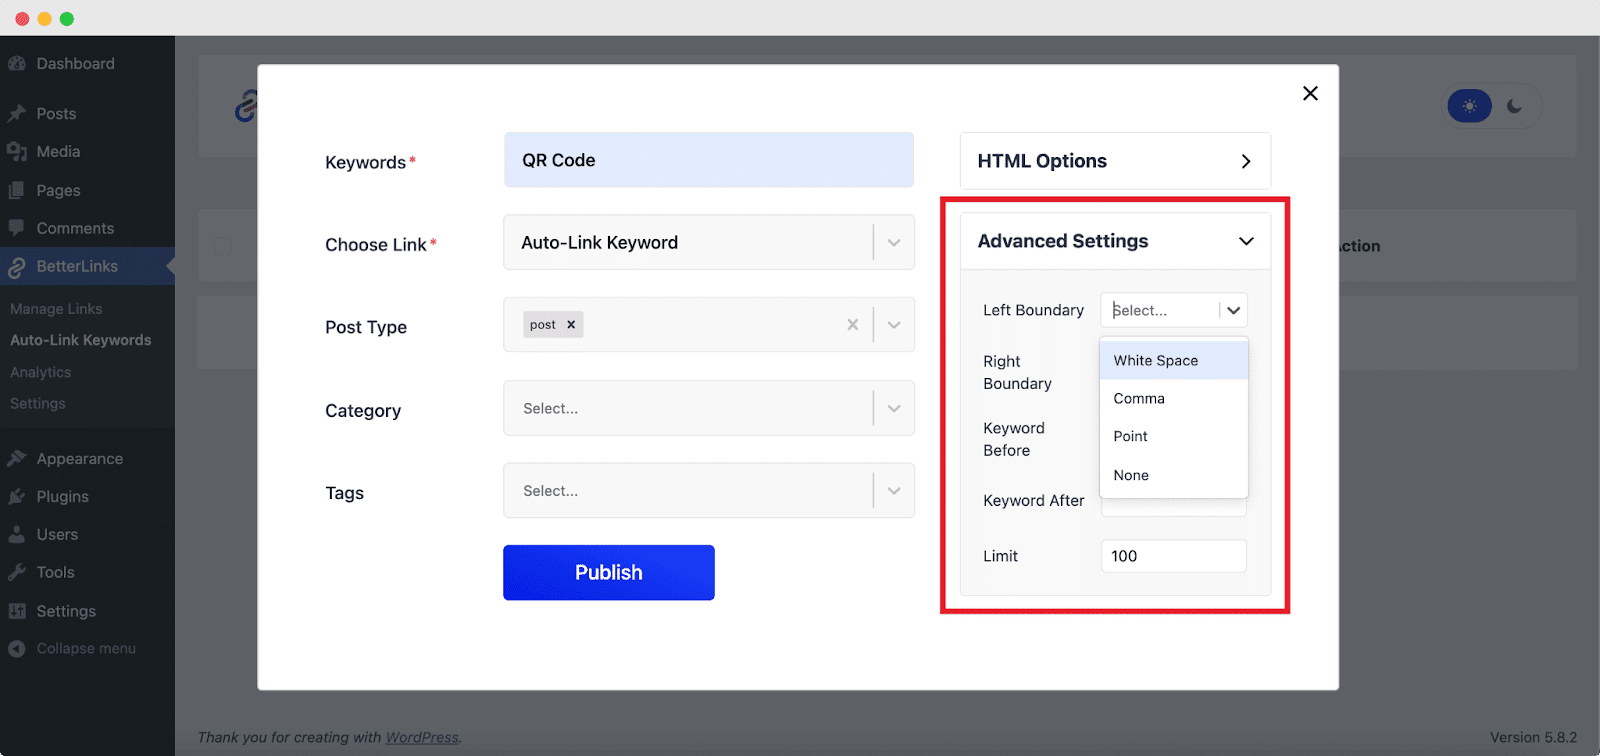Switch to dark mode moon toggle
The image size is (1600, 756).
tap(1515, 106)
